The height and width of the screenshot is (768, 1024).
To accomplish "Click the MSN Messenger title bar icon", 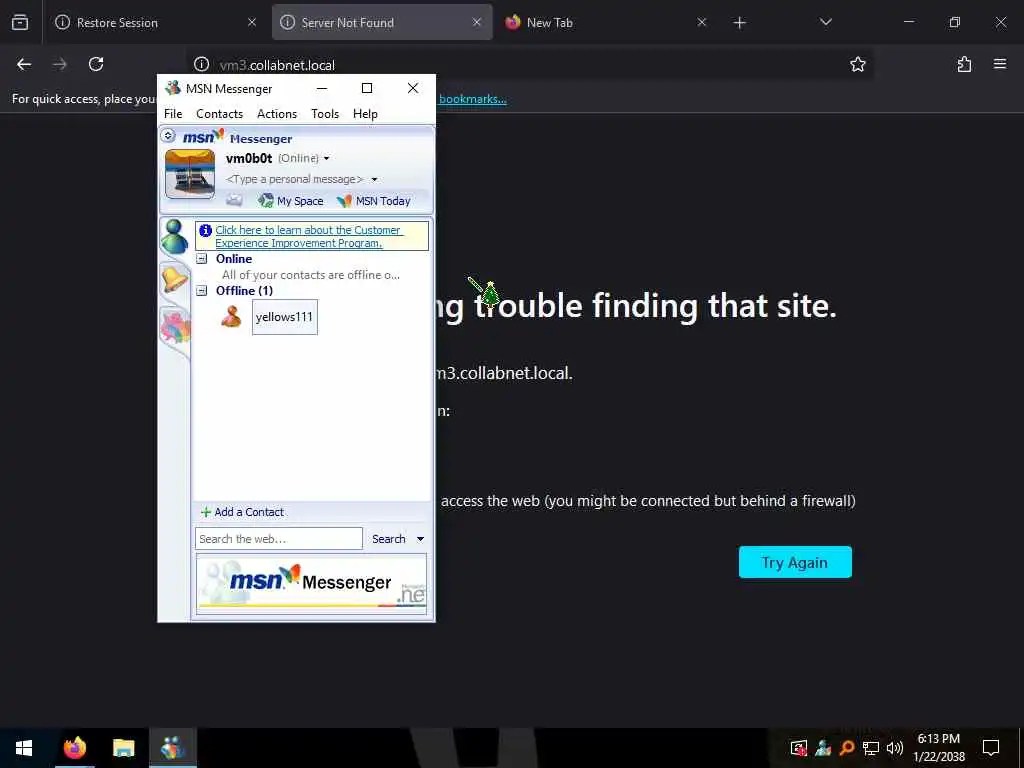I will [x=172, y=88].
